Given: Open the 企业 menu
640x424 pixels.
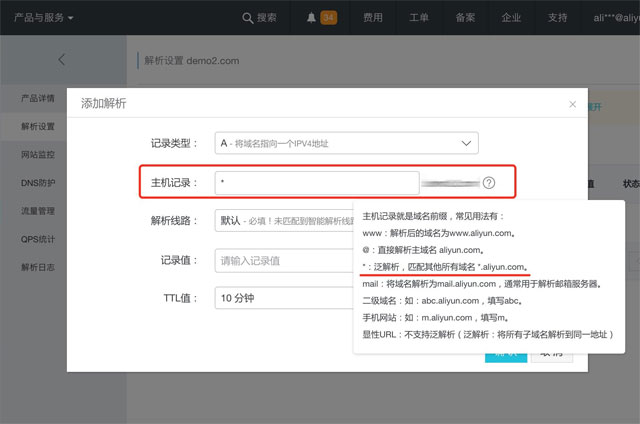Looking at the screenshot, I should (x=511, y=18).
